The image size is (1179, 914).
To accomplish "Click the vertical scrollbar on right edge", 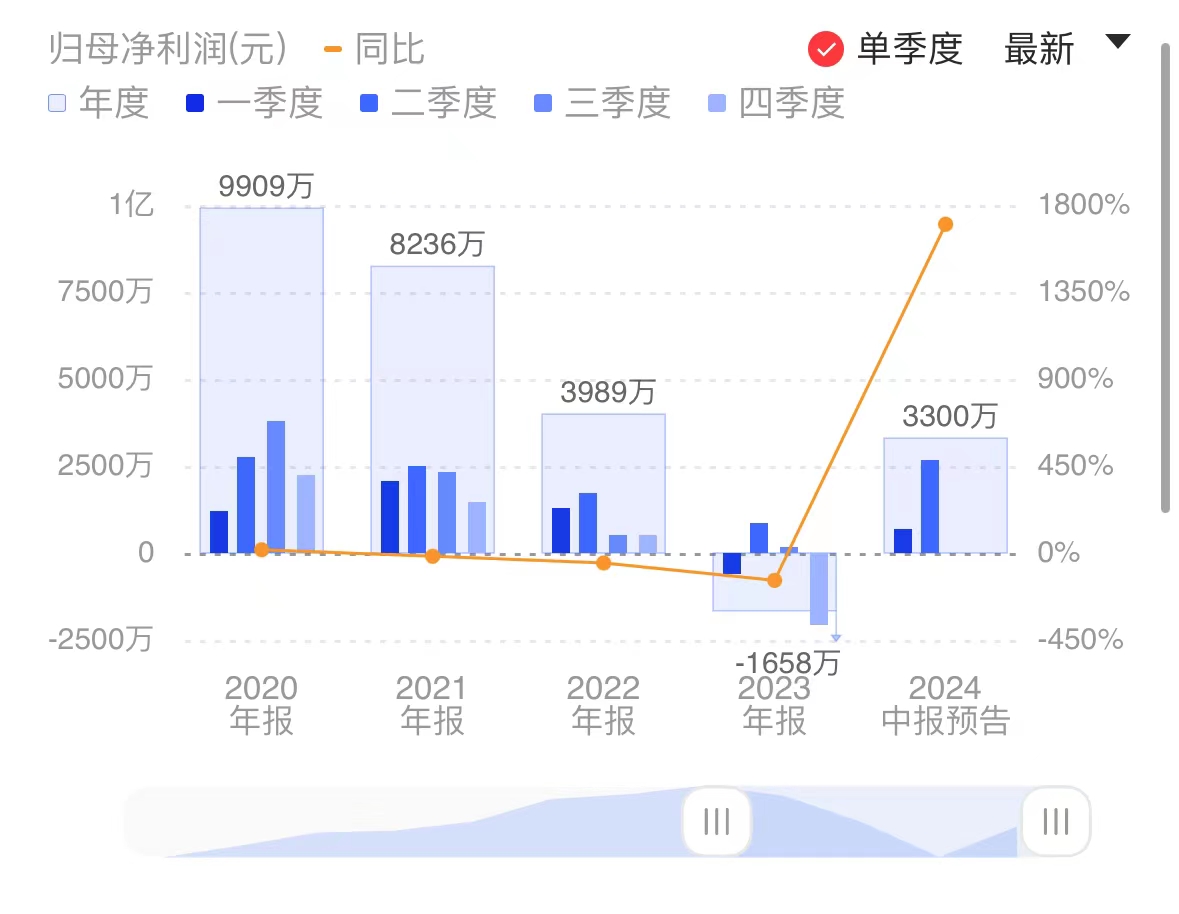I will [1165, 278].
